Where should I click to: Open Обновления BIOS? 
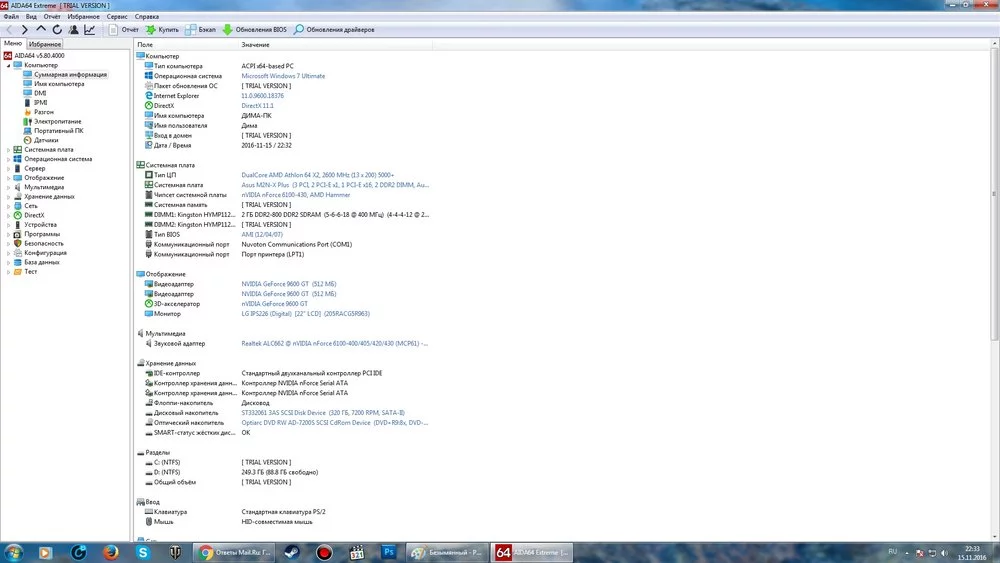click(254, 30)
